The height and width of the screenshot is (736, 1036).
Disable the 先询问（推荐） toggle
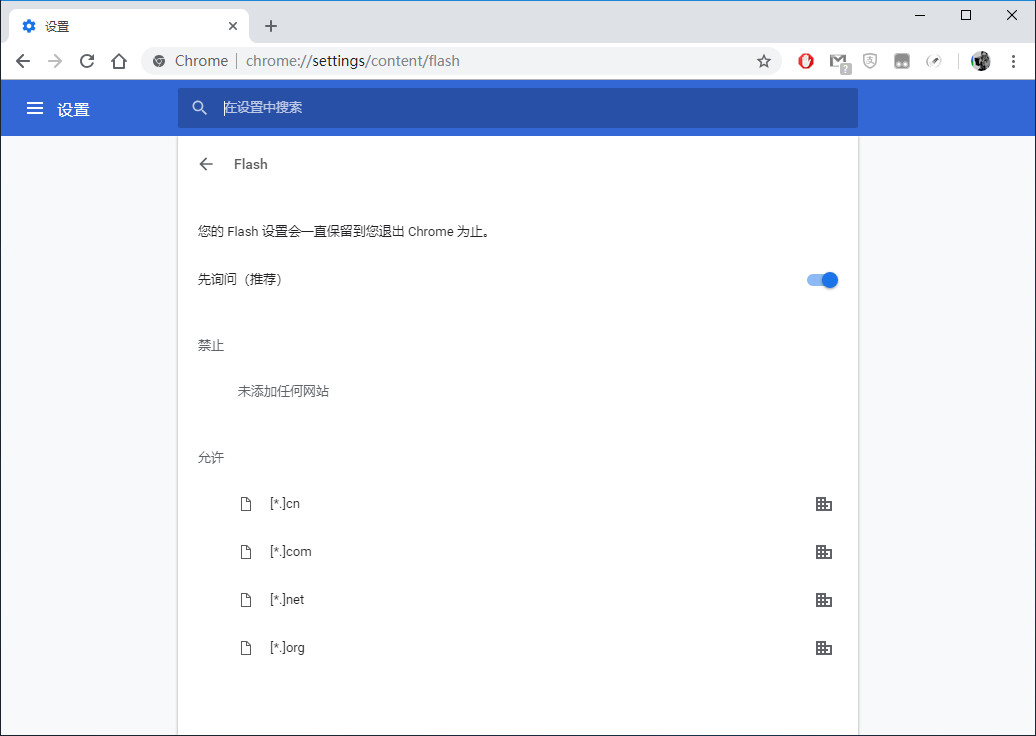822,280
